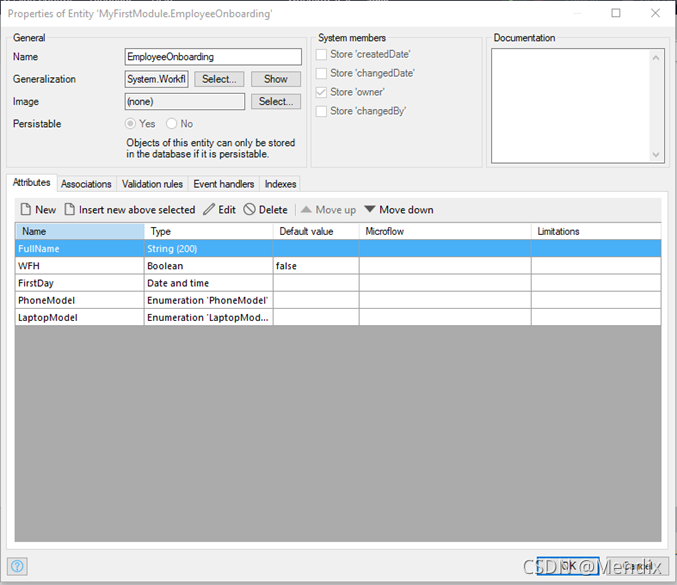Click Move down arrow button
Viewport: 677px width, 585px height.
[x=399, y=210]
